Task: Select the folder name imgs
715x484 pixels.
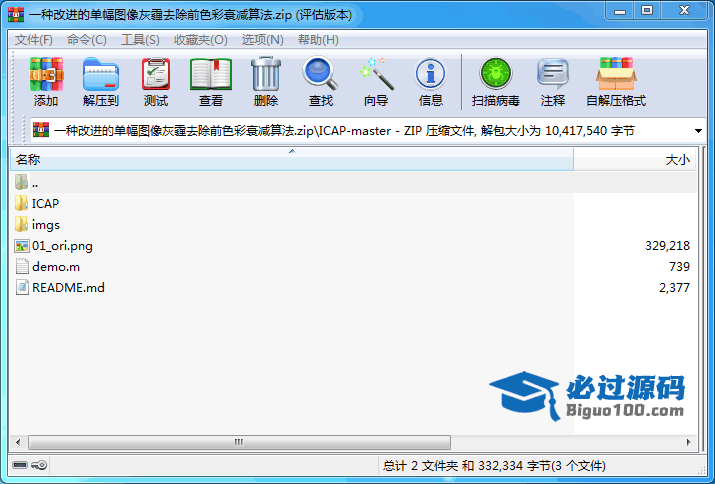Action: (x=46, y=224)
